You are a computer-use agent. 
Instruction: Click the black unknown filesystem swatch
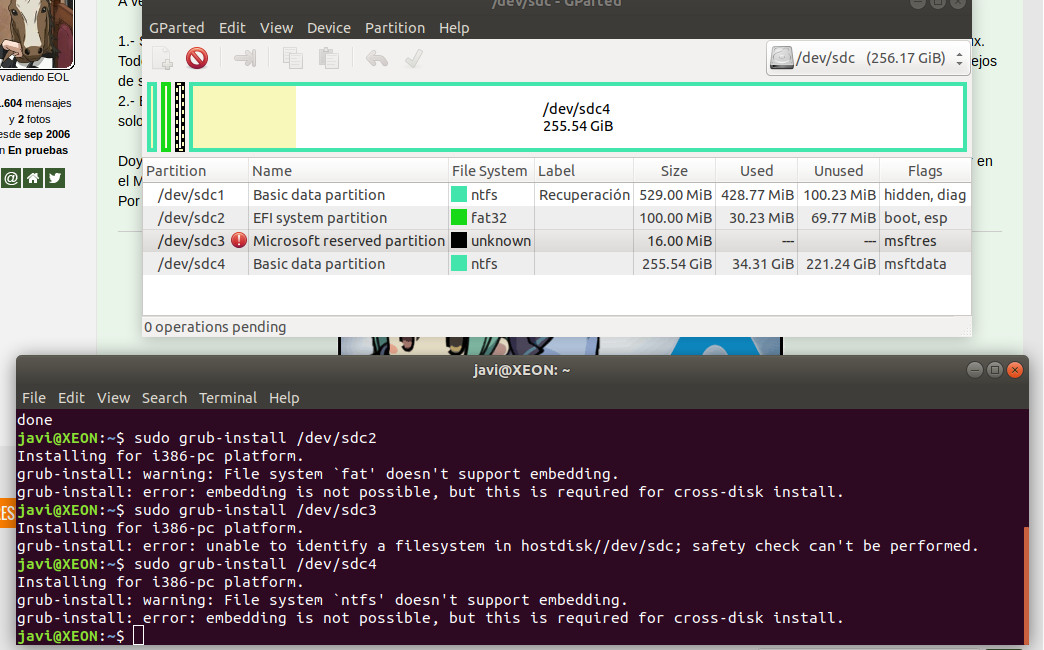[x=459, y=240]
